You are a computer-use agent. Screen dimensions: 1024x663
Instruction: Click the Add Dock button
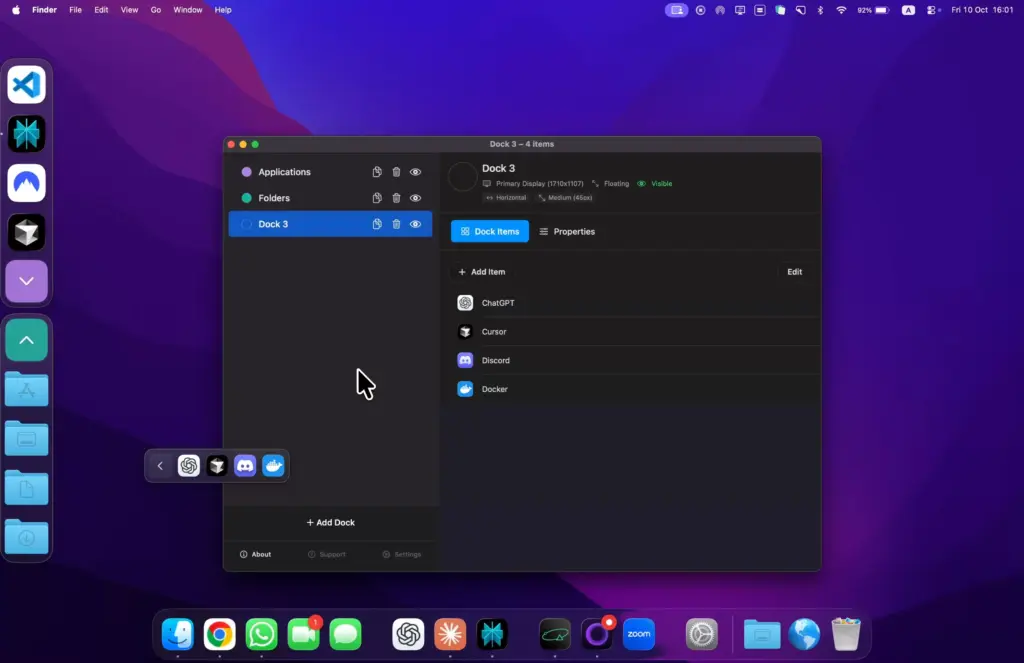330,523
